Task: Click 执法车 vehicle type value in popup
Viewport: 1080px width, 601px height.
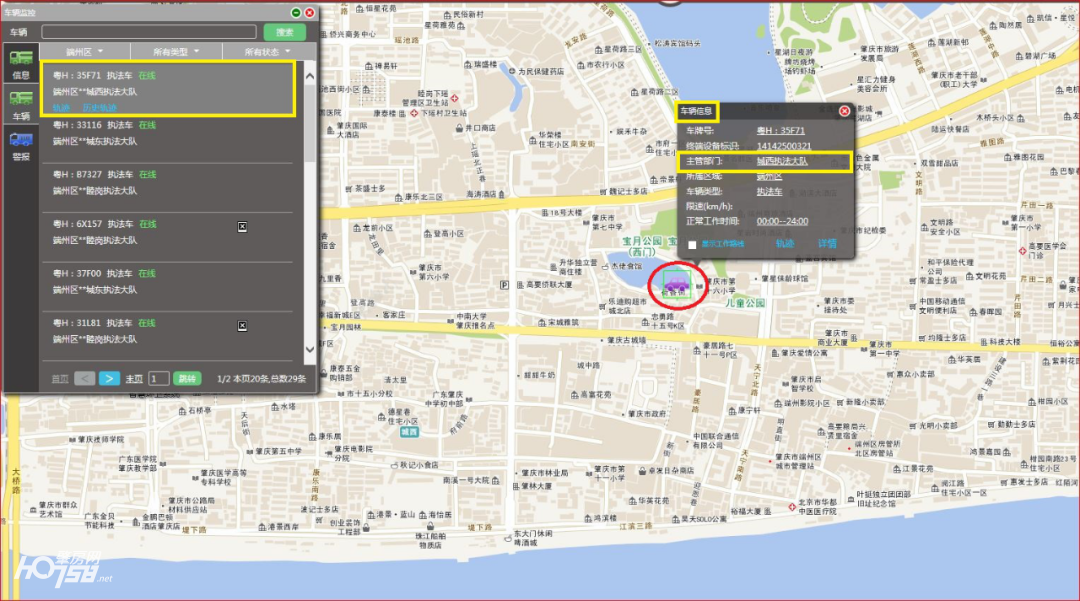Action: click(x=769, y=191)
